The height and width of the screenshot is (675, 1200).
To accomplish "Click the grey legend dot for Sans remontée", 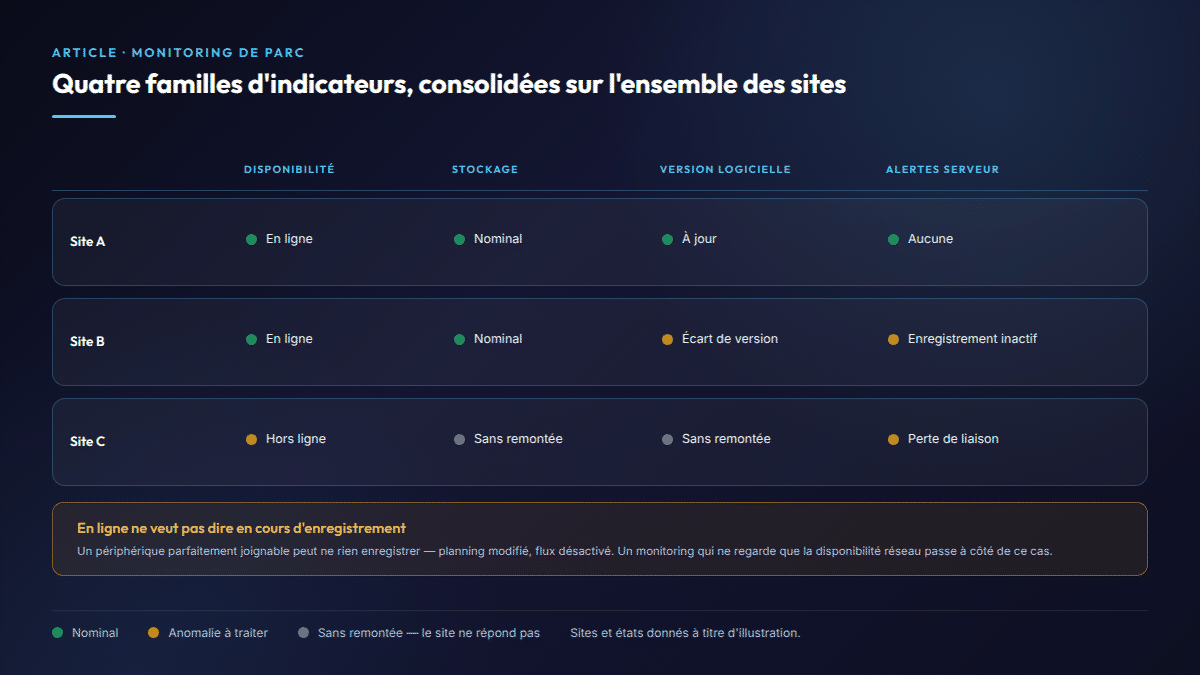I will tap(304, 633).
